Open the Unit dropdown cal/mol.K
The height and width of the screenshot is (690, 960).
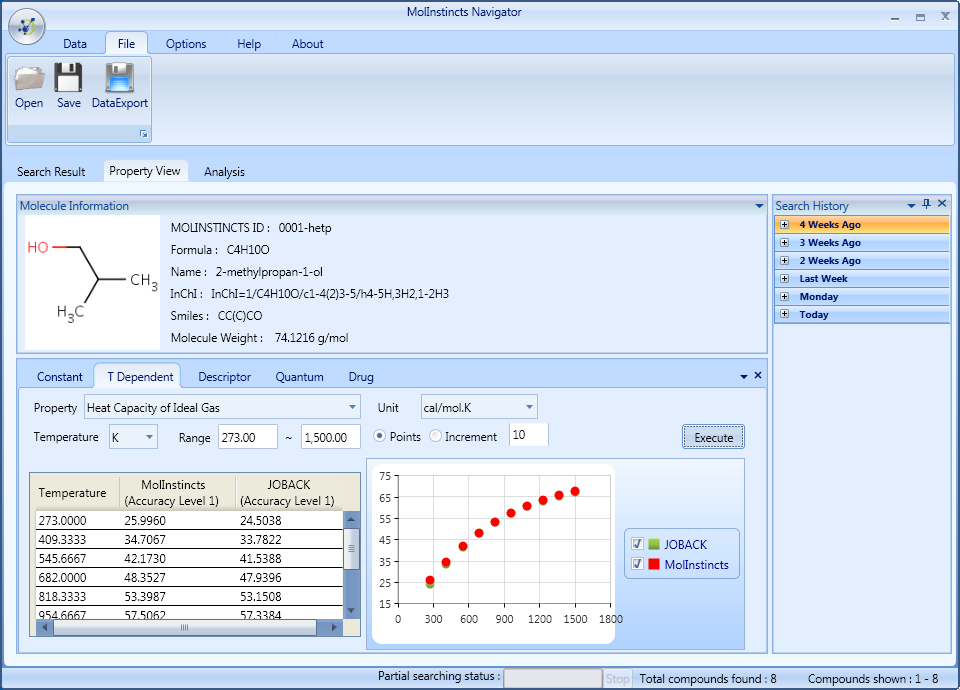(x=479, y=407)
